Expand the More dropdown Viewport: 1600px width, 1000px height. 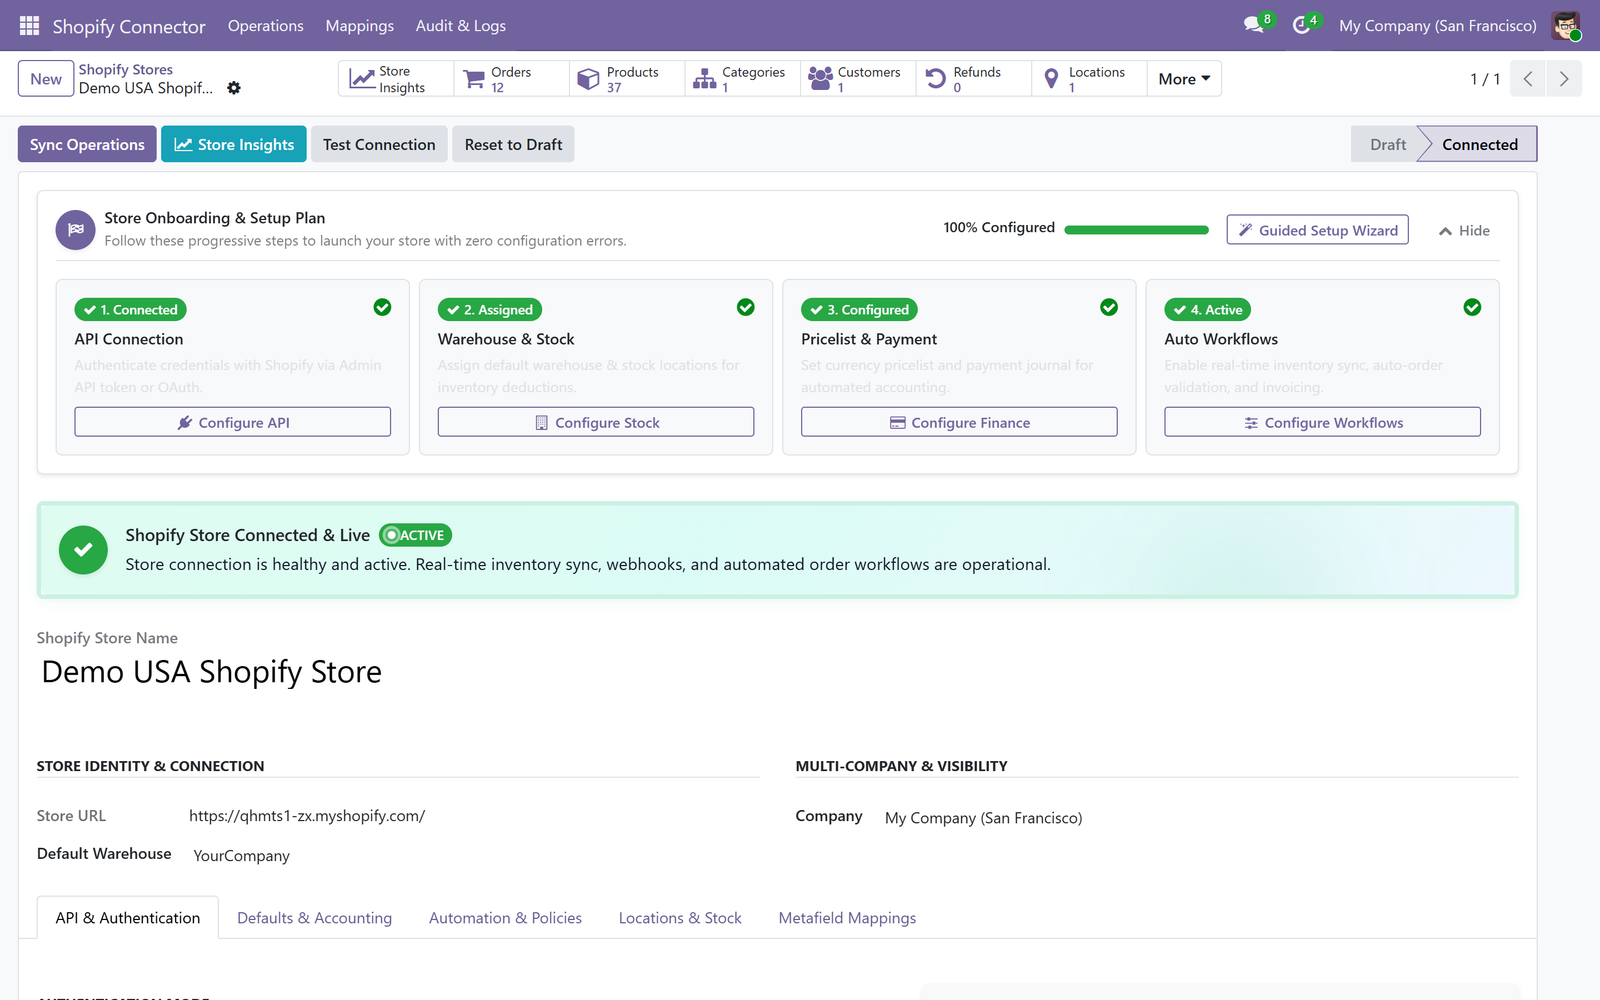coord(1184,79)
